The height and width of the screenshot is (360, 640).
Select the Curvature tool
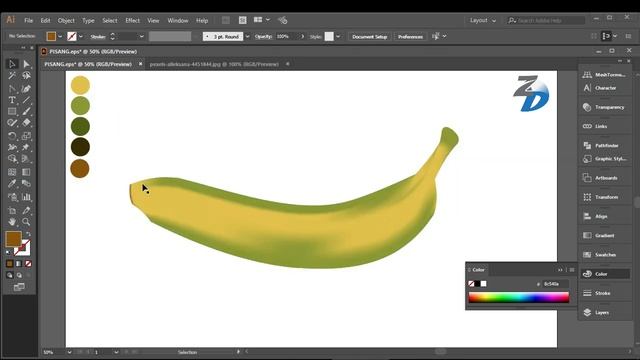27,89
